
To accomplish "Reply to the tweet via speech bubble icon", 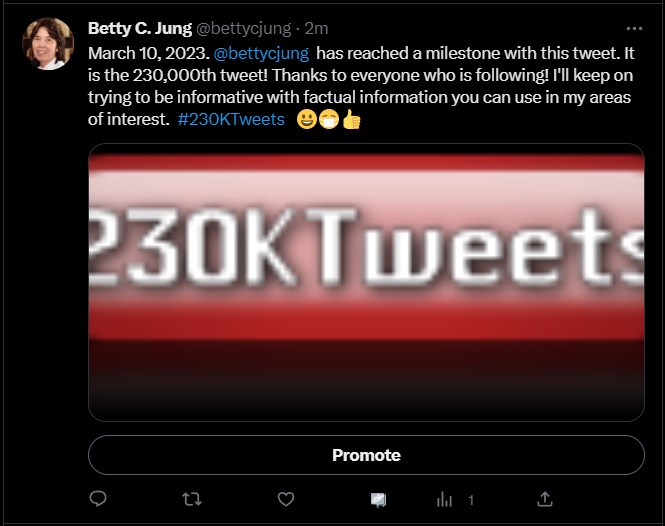I will 98,498.
